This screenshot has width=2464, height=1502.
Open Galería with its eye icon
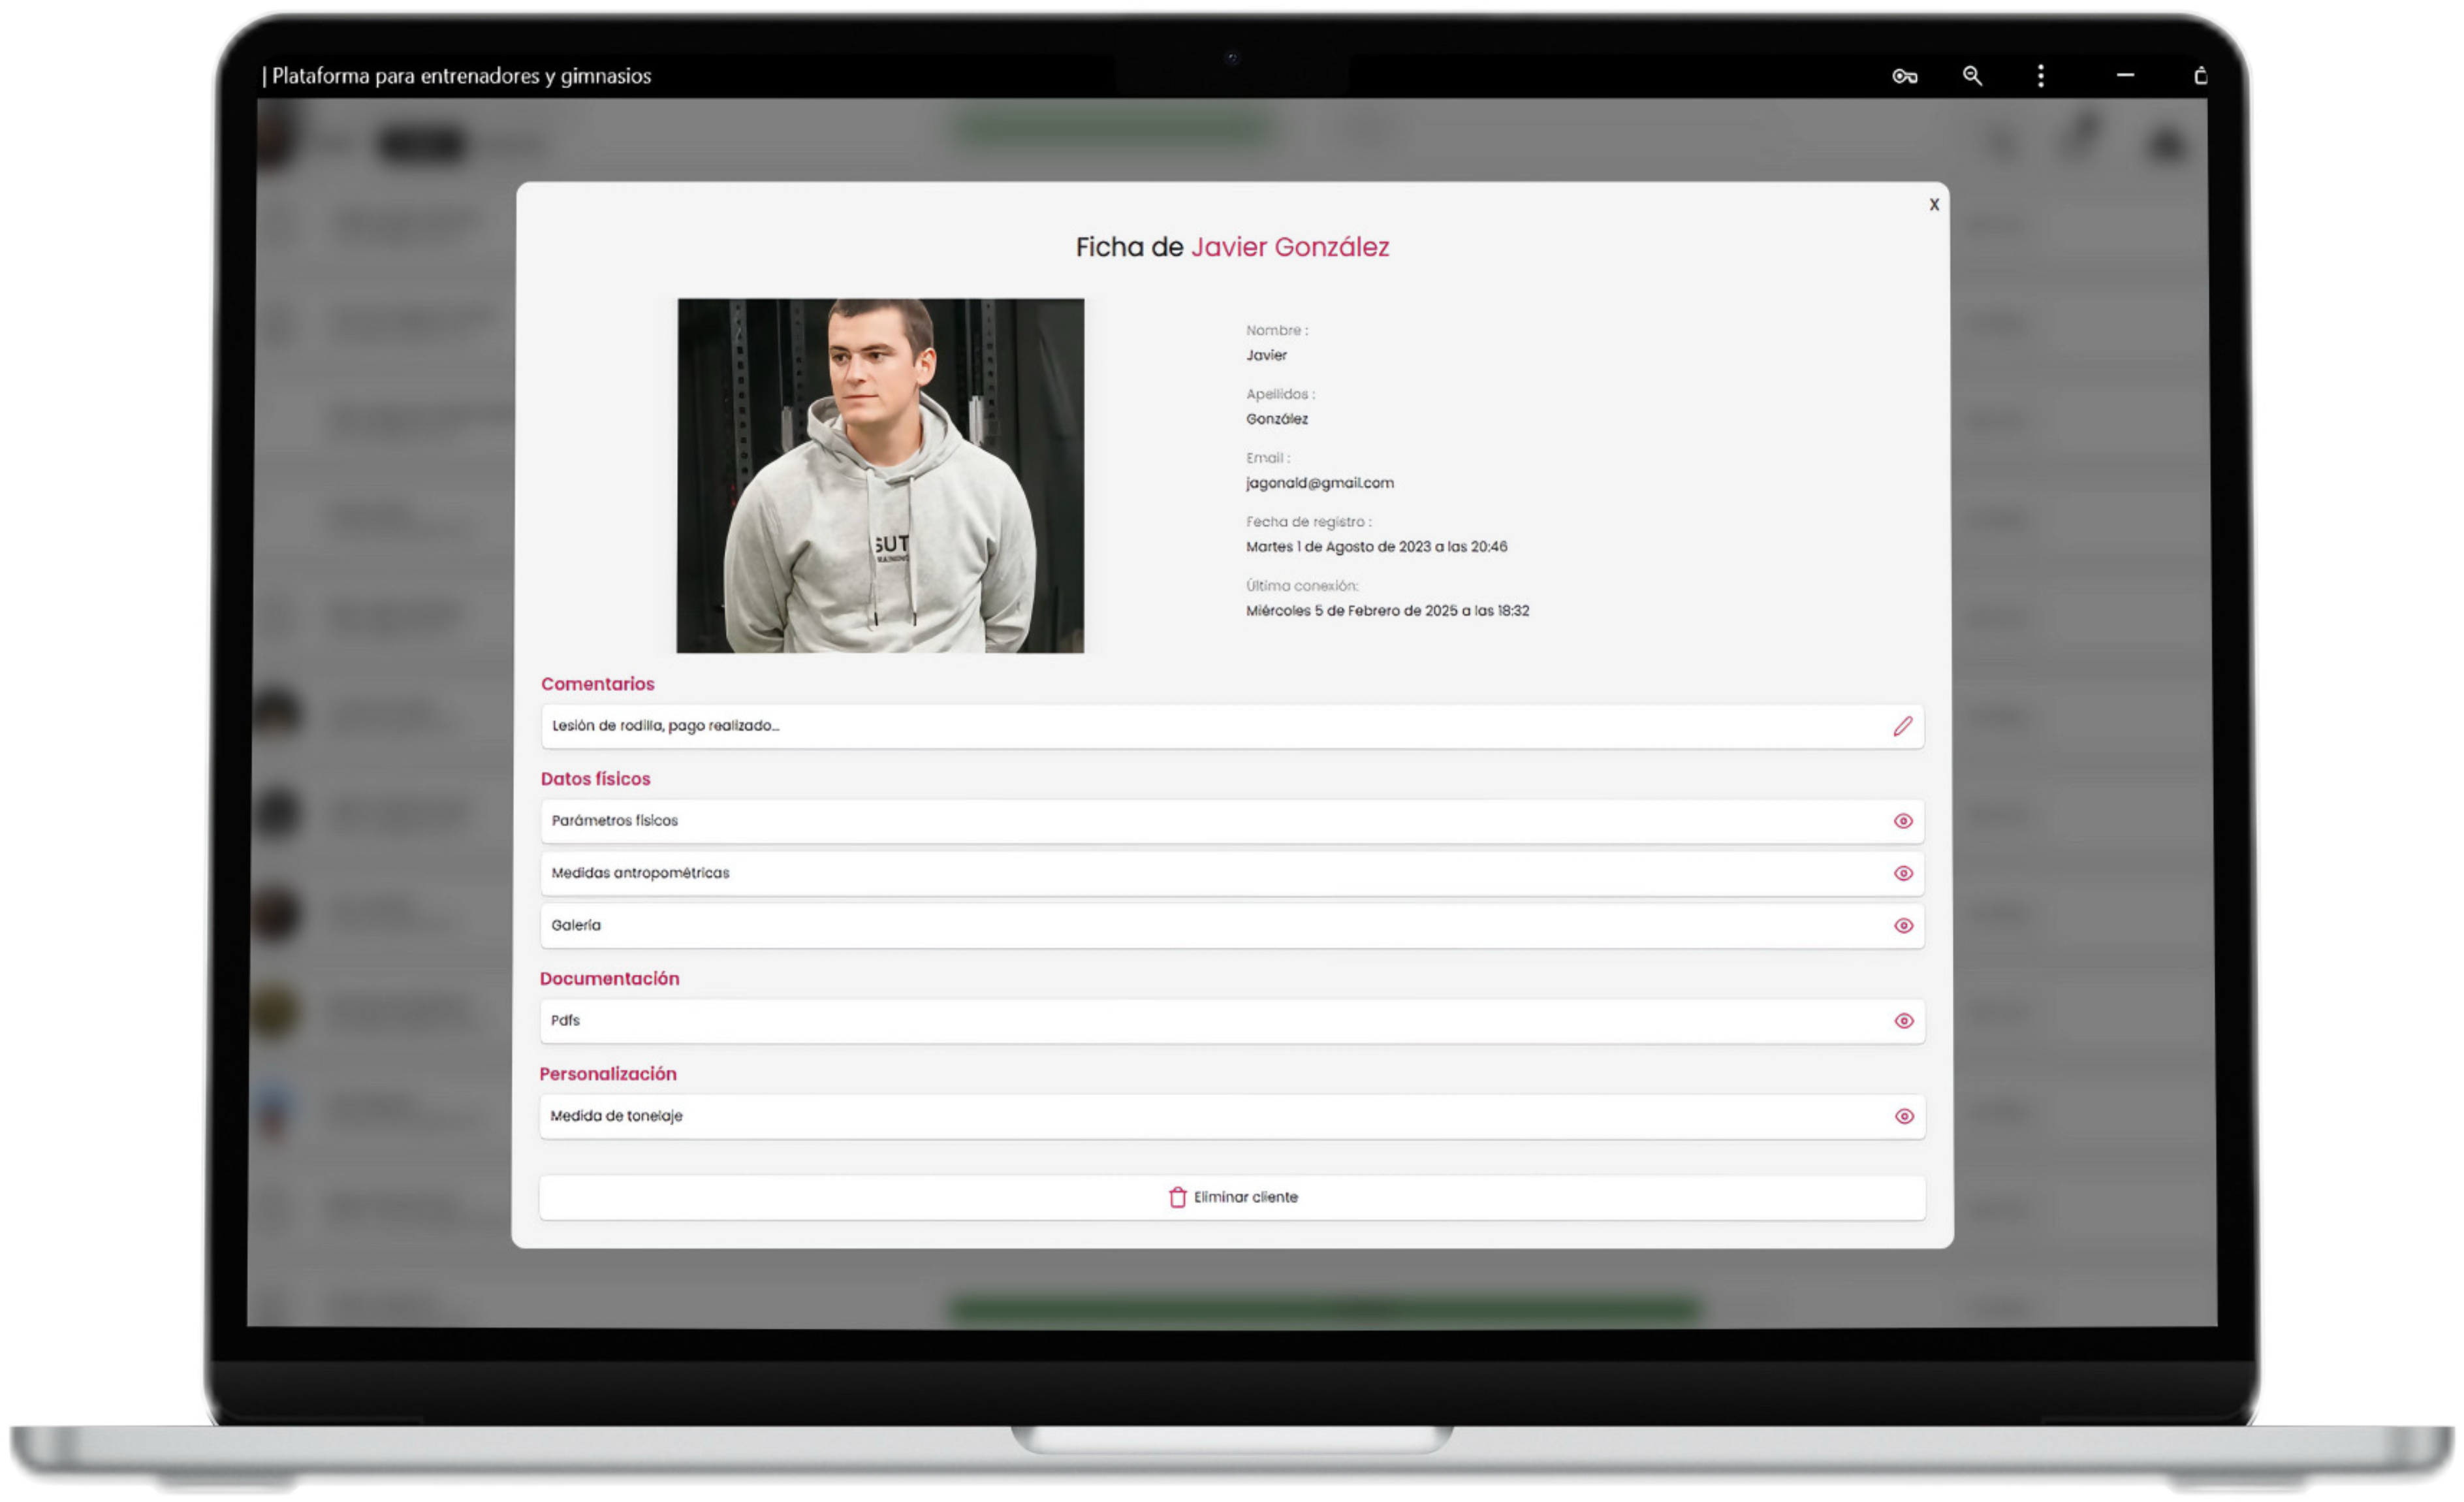click(x=1903, y=926)
